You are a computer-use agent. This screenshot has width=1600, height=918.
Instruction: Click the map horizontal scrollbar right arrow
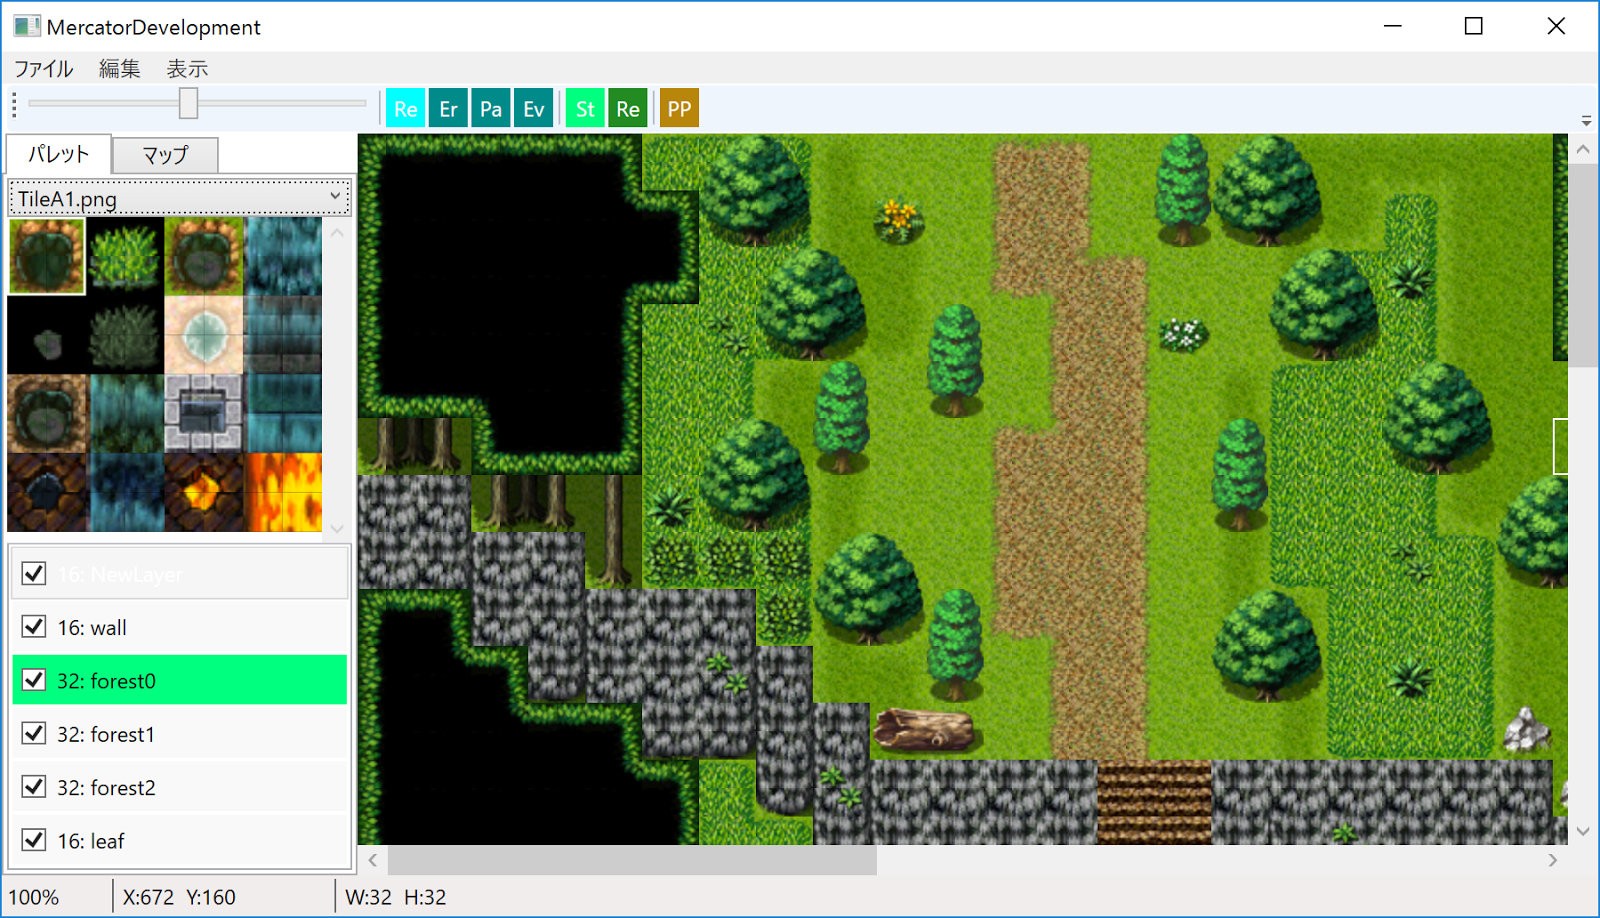click(1553, 860)
